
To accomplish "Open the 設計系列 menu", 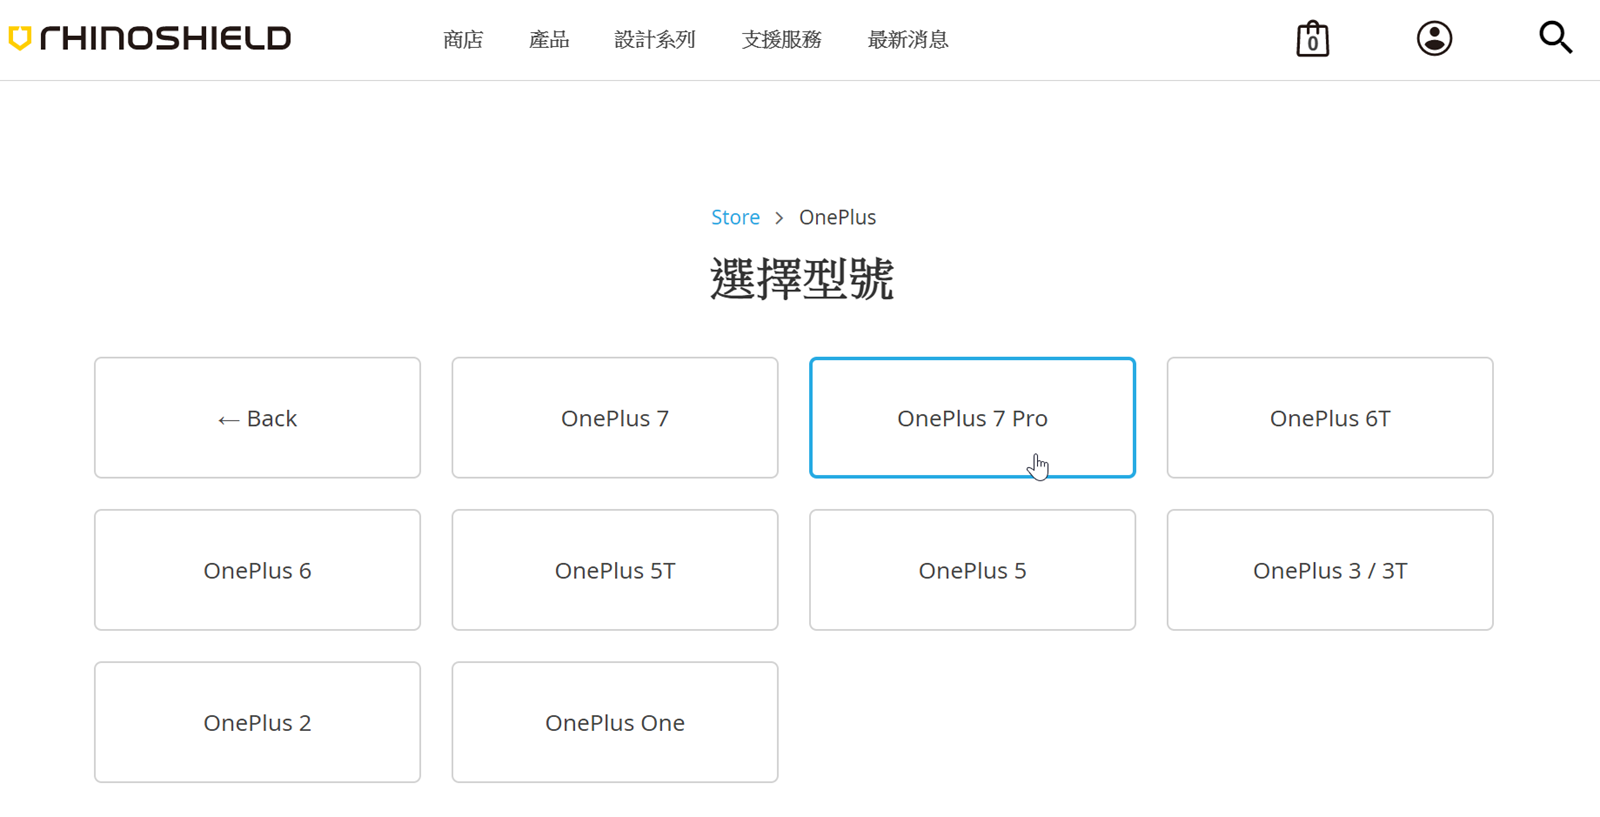I will [655, 40].
